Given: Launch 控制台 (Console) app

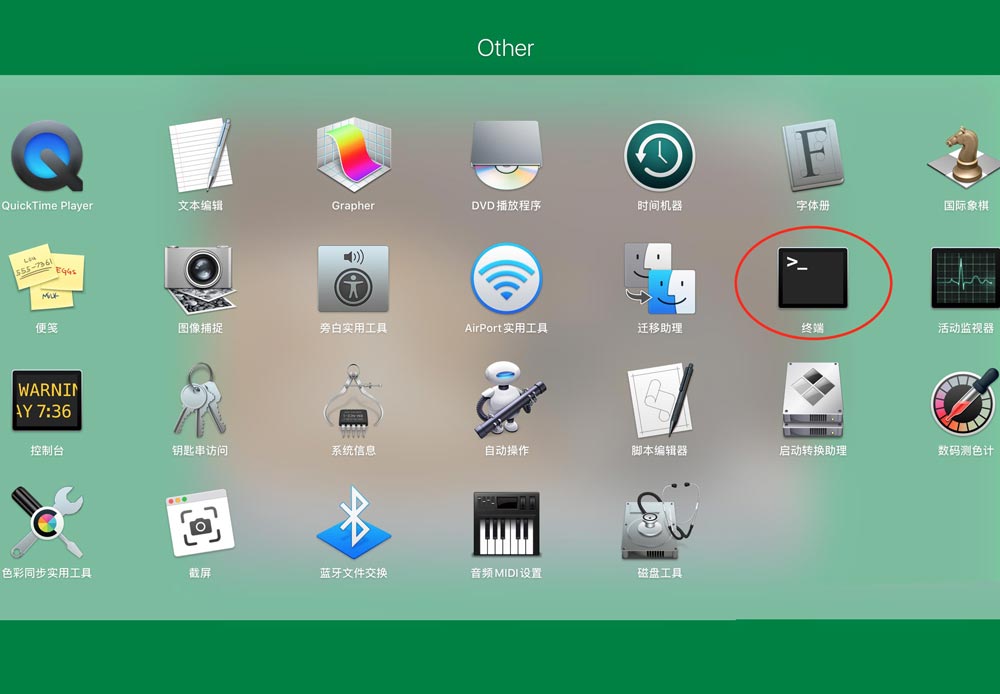Looking at the screenshot, I should click(47, 401).
